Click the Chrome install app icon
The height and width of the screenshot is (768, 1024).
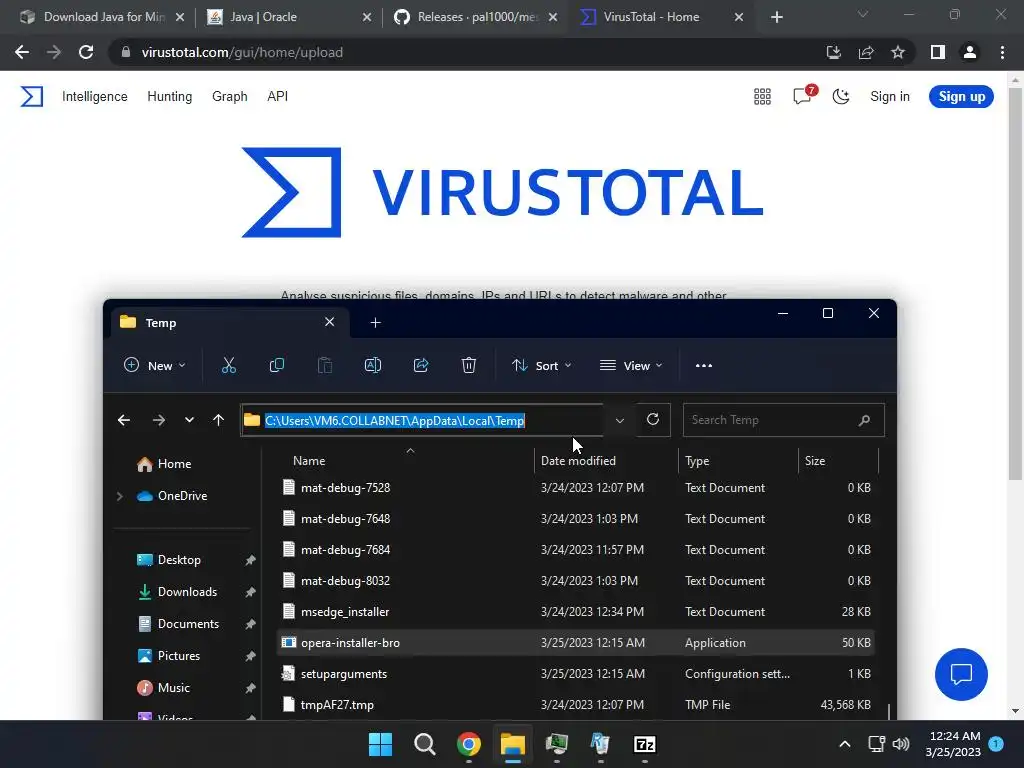834,52
